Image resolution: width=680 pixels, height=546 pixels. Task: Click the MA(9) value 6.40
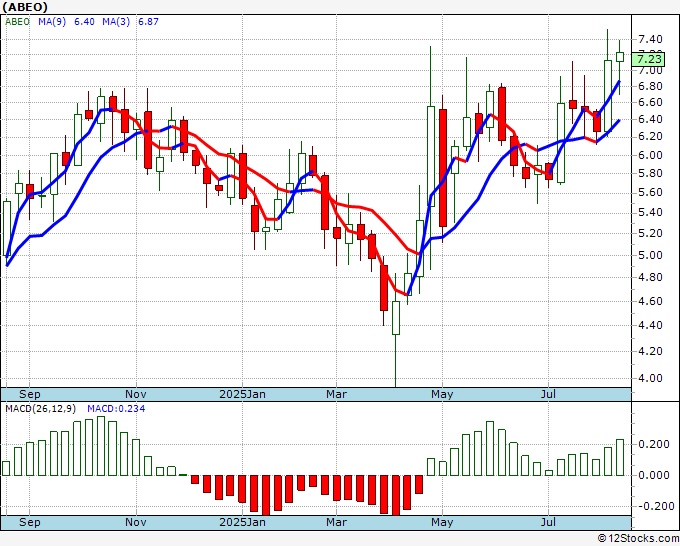point(84,22)
